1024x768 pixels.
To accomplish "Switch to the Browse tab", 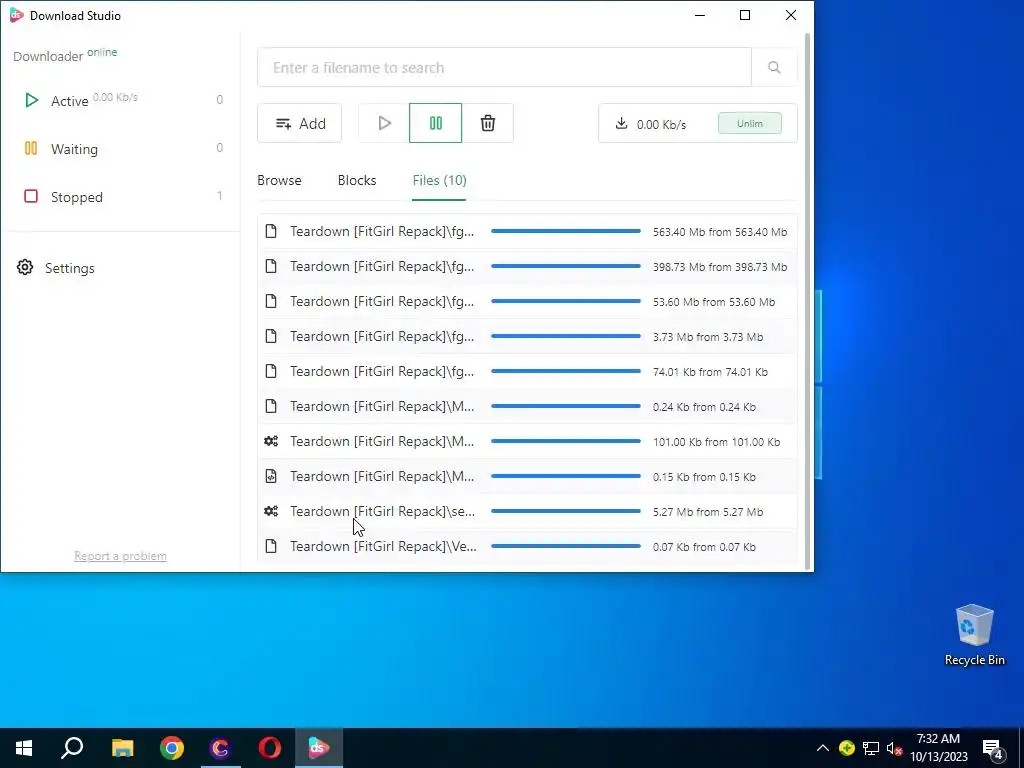I will click(279, 180).
